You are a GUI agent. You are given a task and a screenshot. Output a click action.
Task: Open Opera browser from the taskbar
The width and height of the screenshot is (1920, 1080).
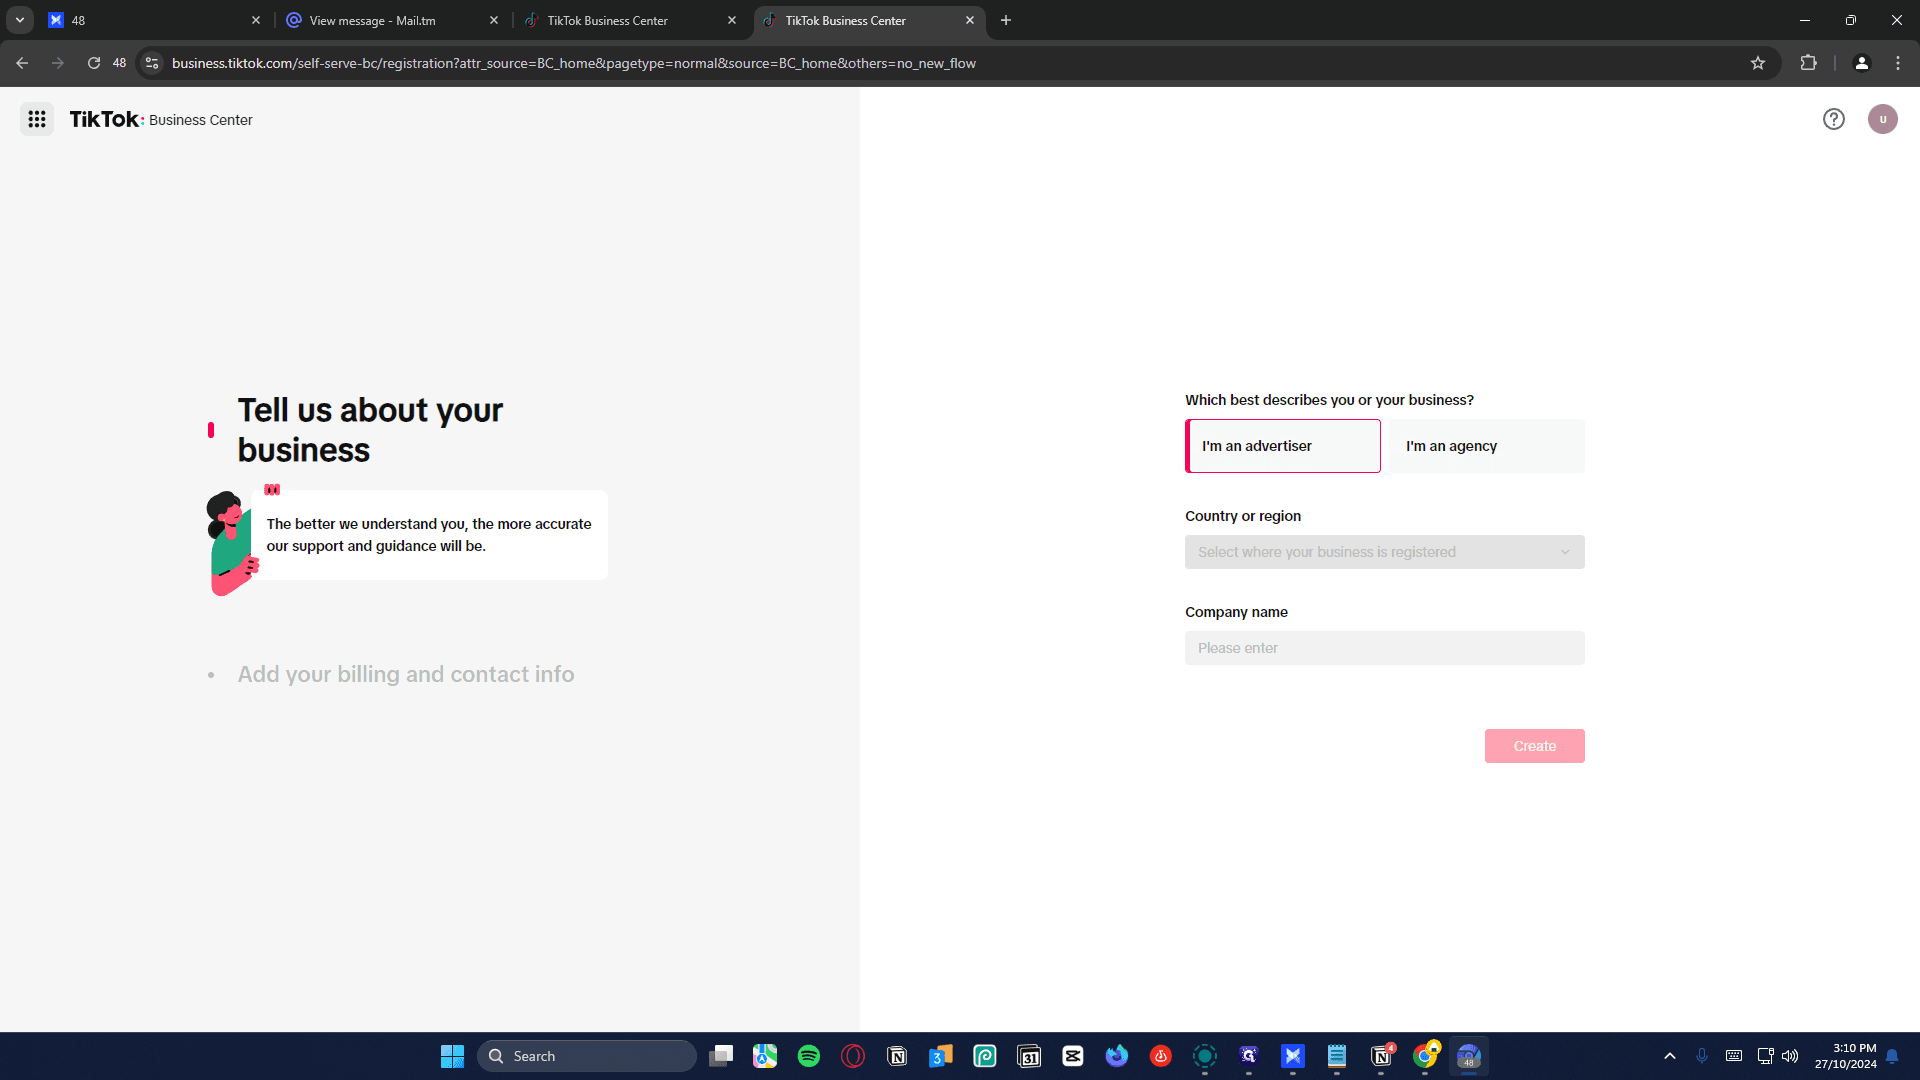tap(853, 1056)
